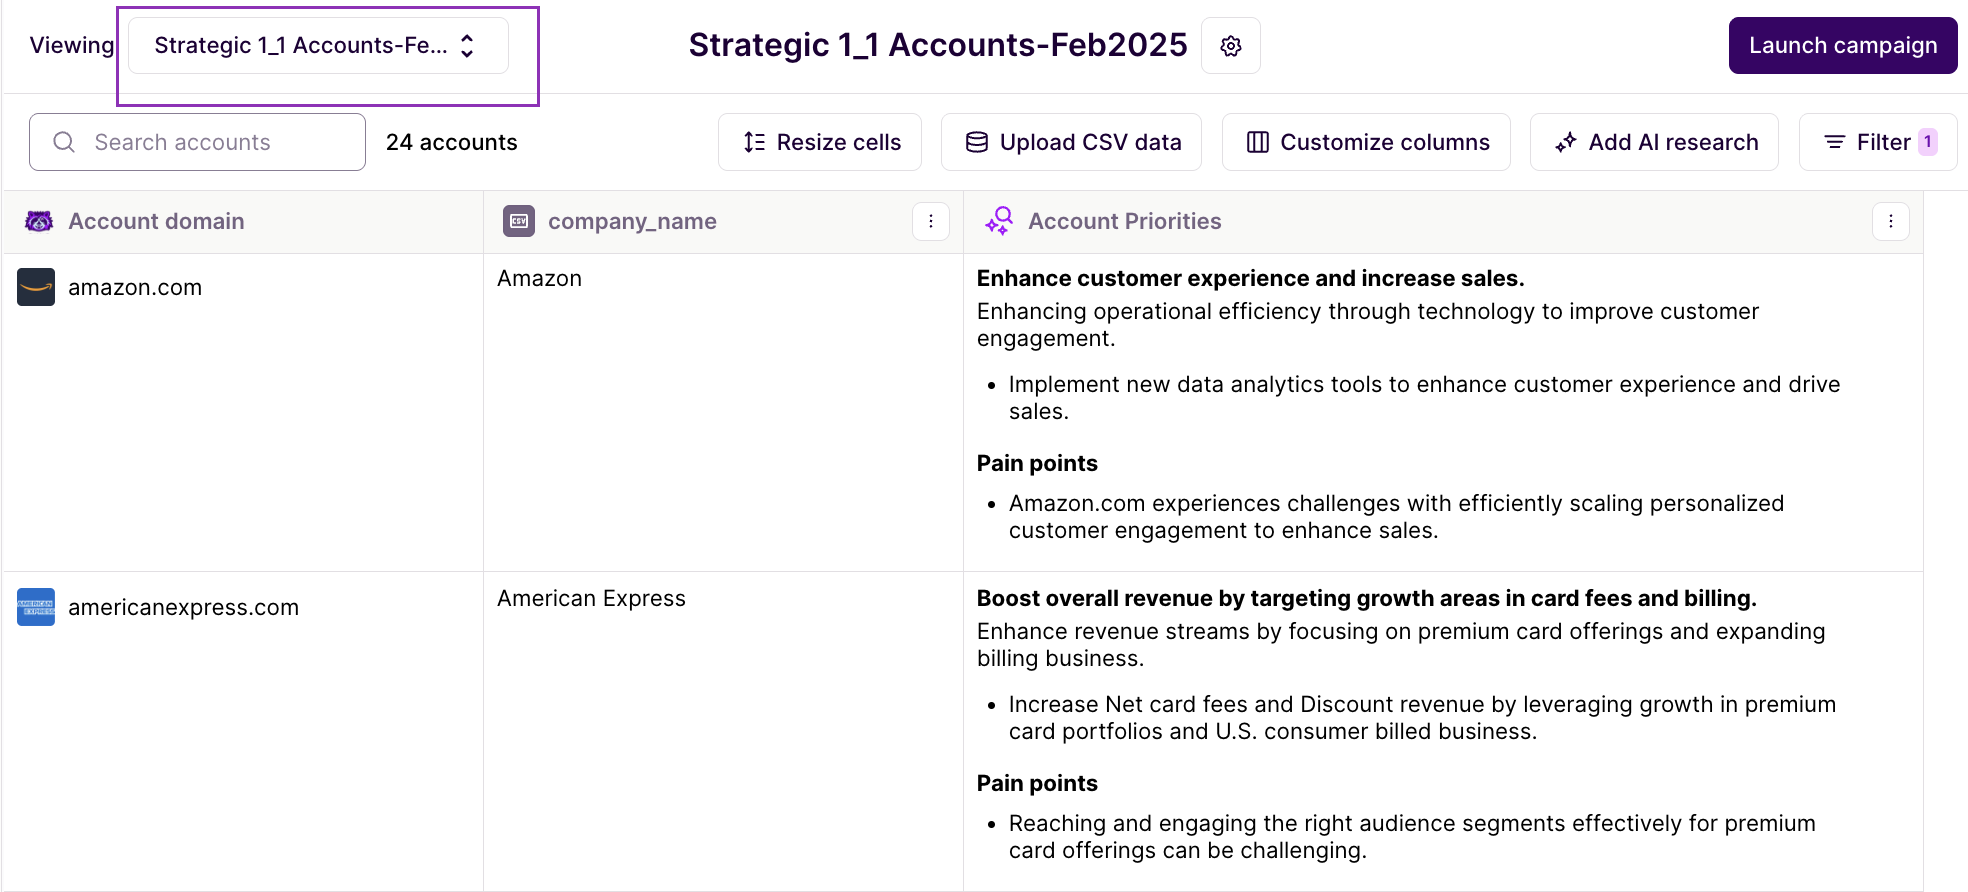Open the Strategic 1_1 Accounts list dropdown

(317, 46)
